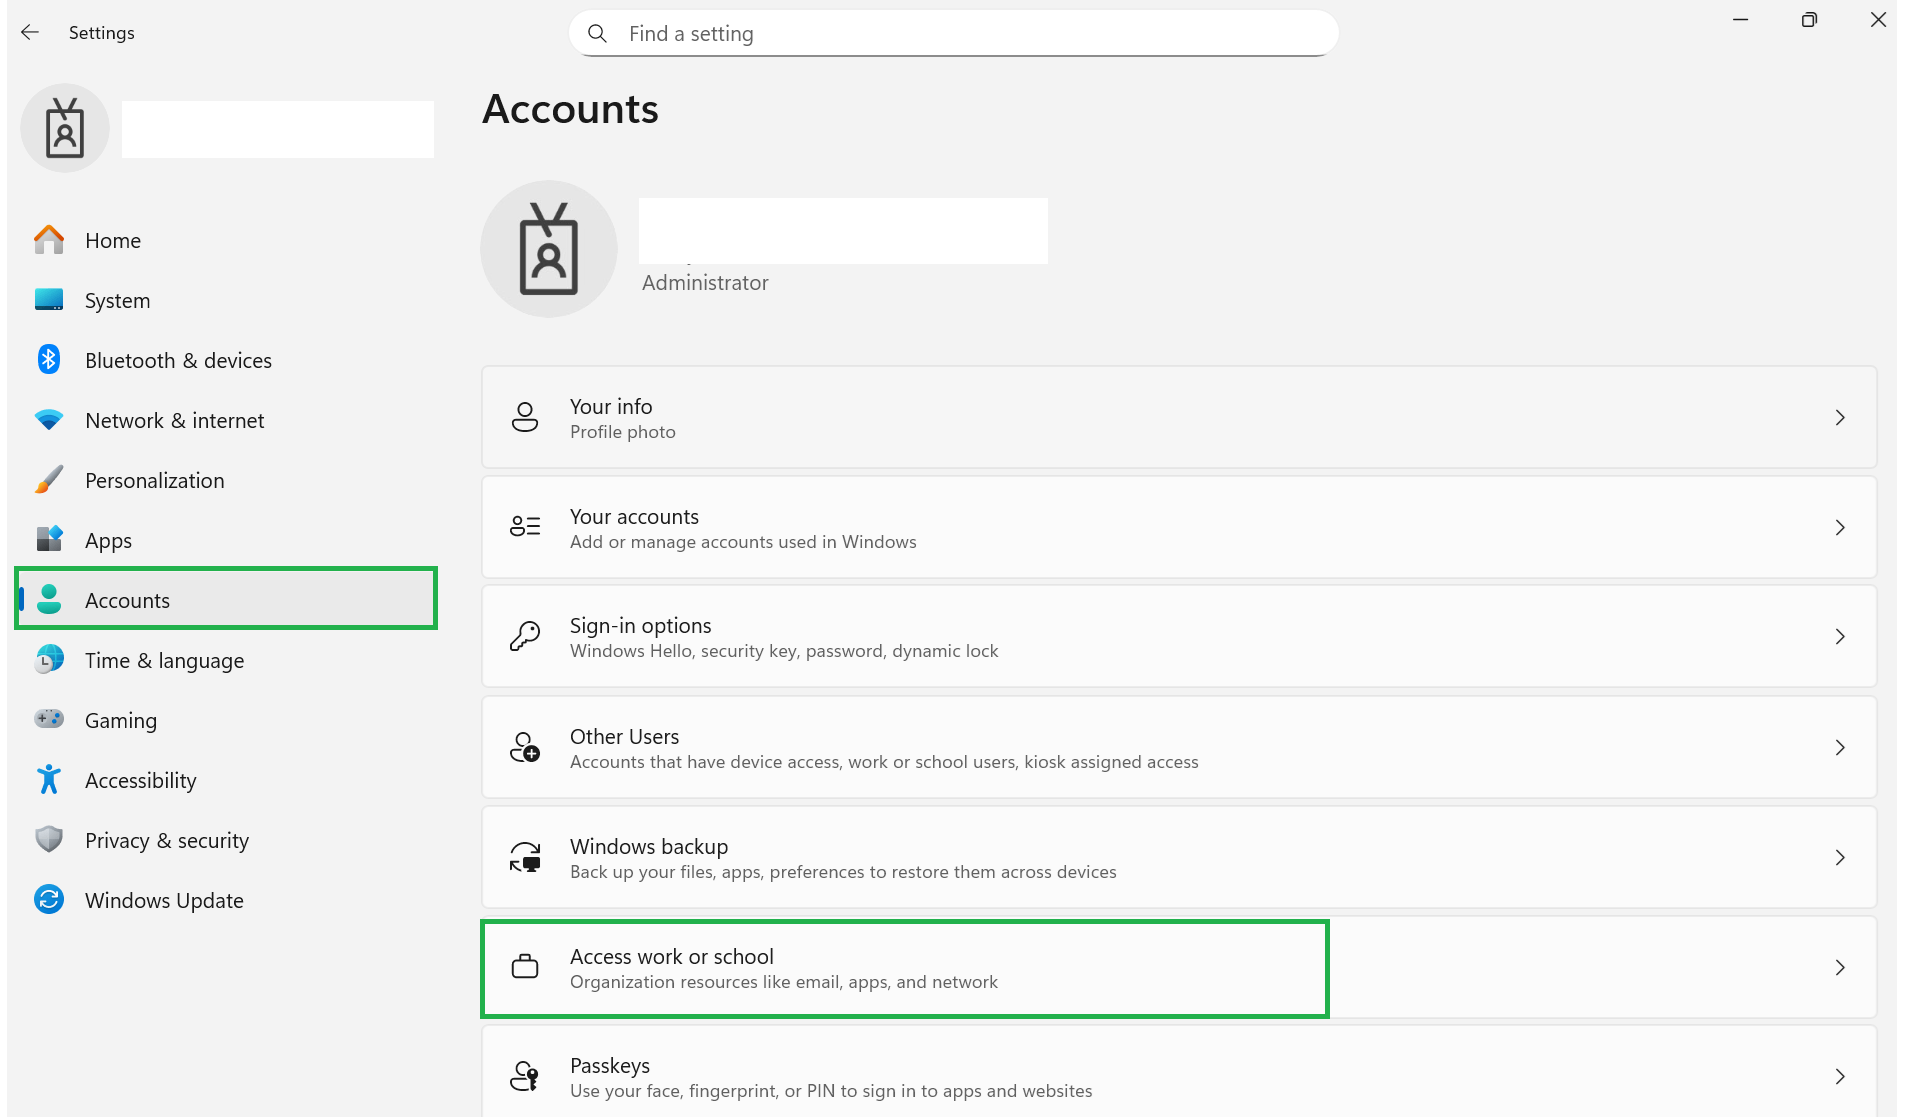Open Windows Update page

tap(227, 900)
